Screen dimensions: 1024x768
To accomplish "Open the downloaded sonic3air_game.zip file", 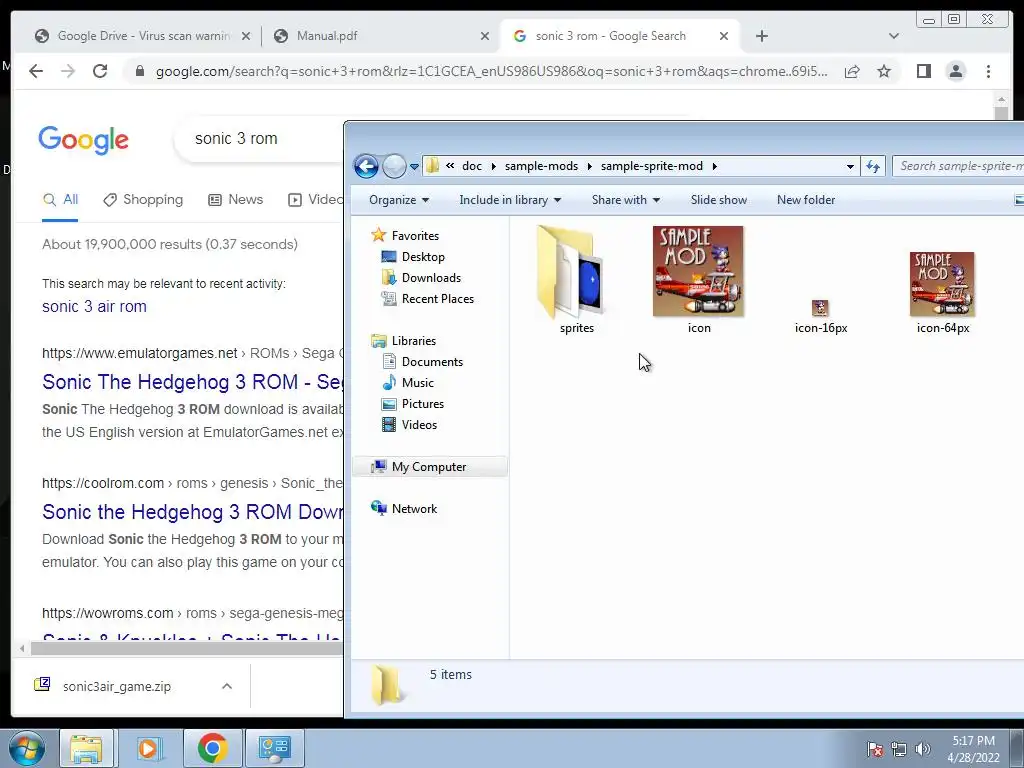I will [x=116, y=686].
